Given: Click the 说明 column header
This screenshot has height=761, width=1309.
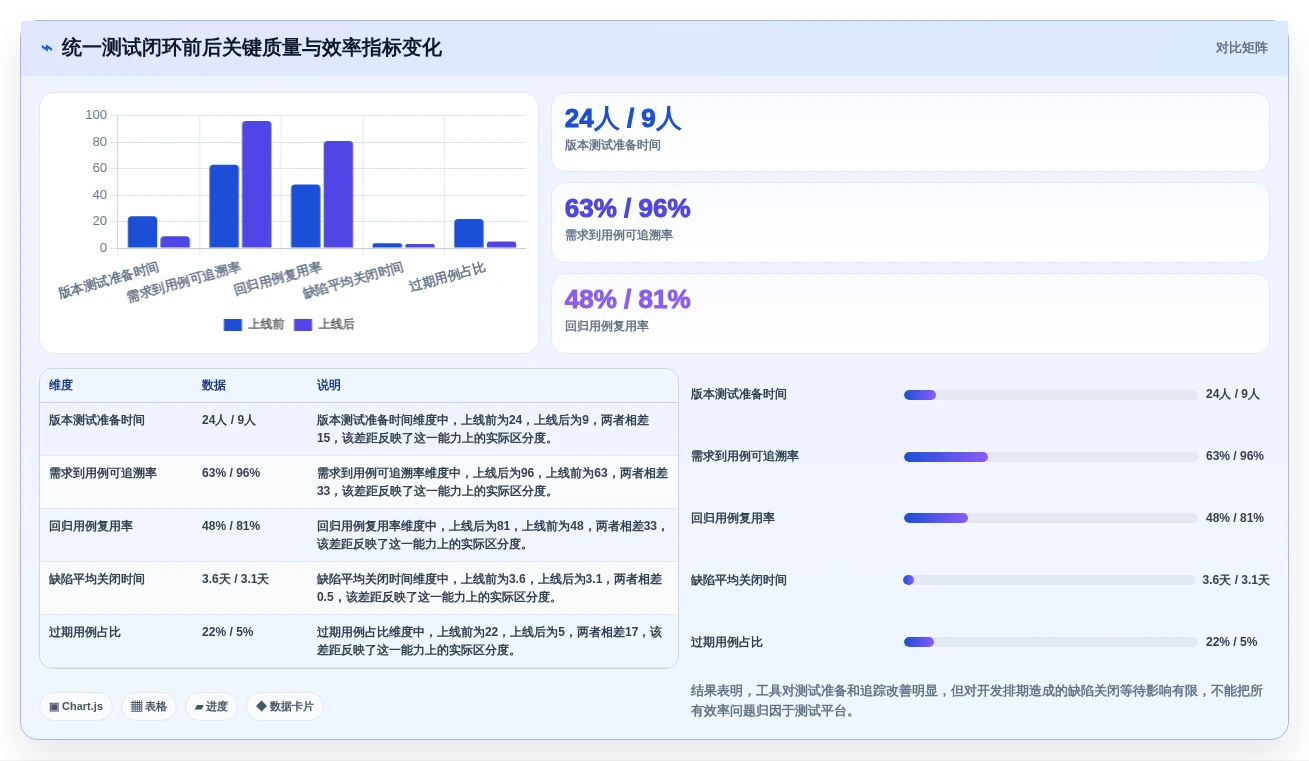Looking at the screenshot, I should (x=329, y=385).
